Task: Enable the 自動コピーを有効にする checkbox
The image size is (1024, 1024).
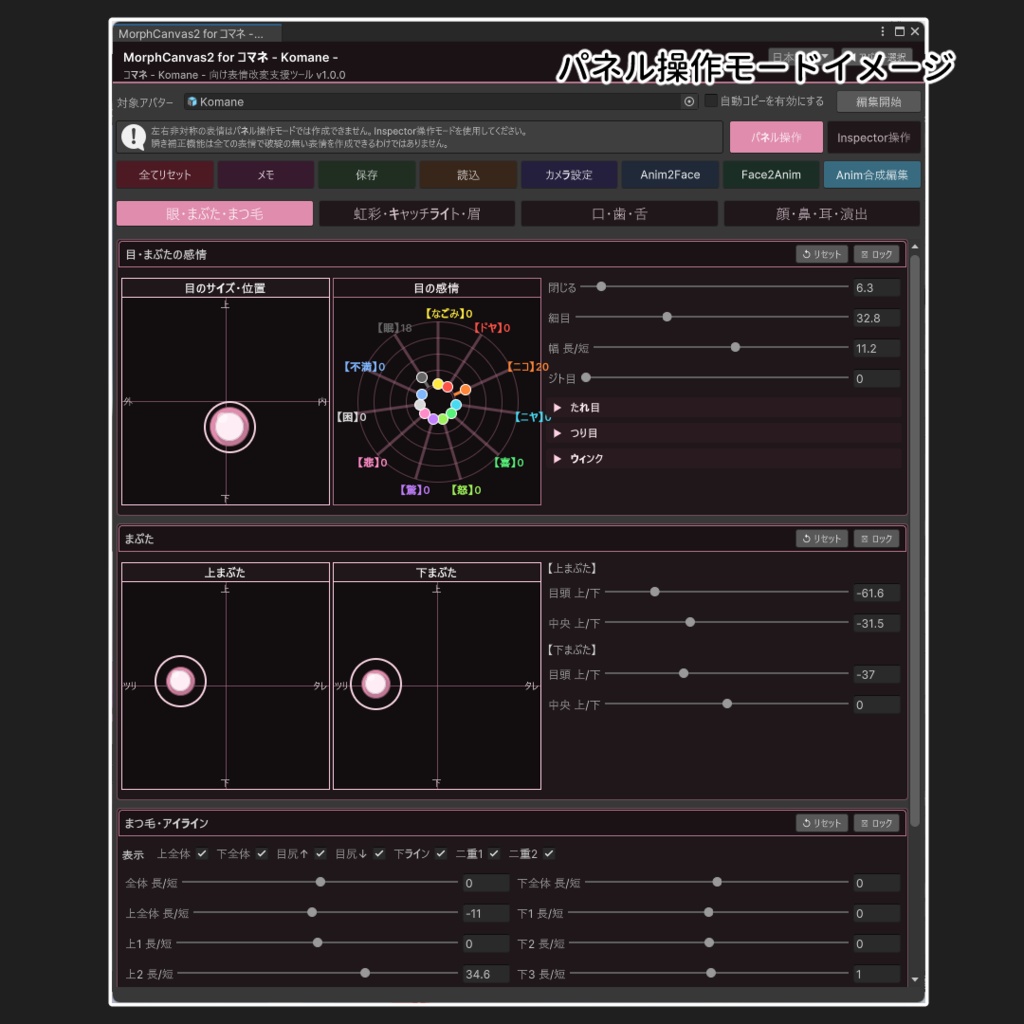Action: coord(711,101)
